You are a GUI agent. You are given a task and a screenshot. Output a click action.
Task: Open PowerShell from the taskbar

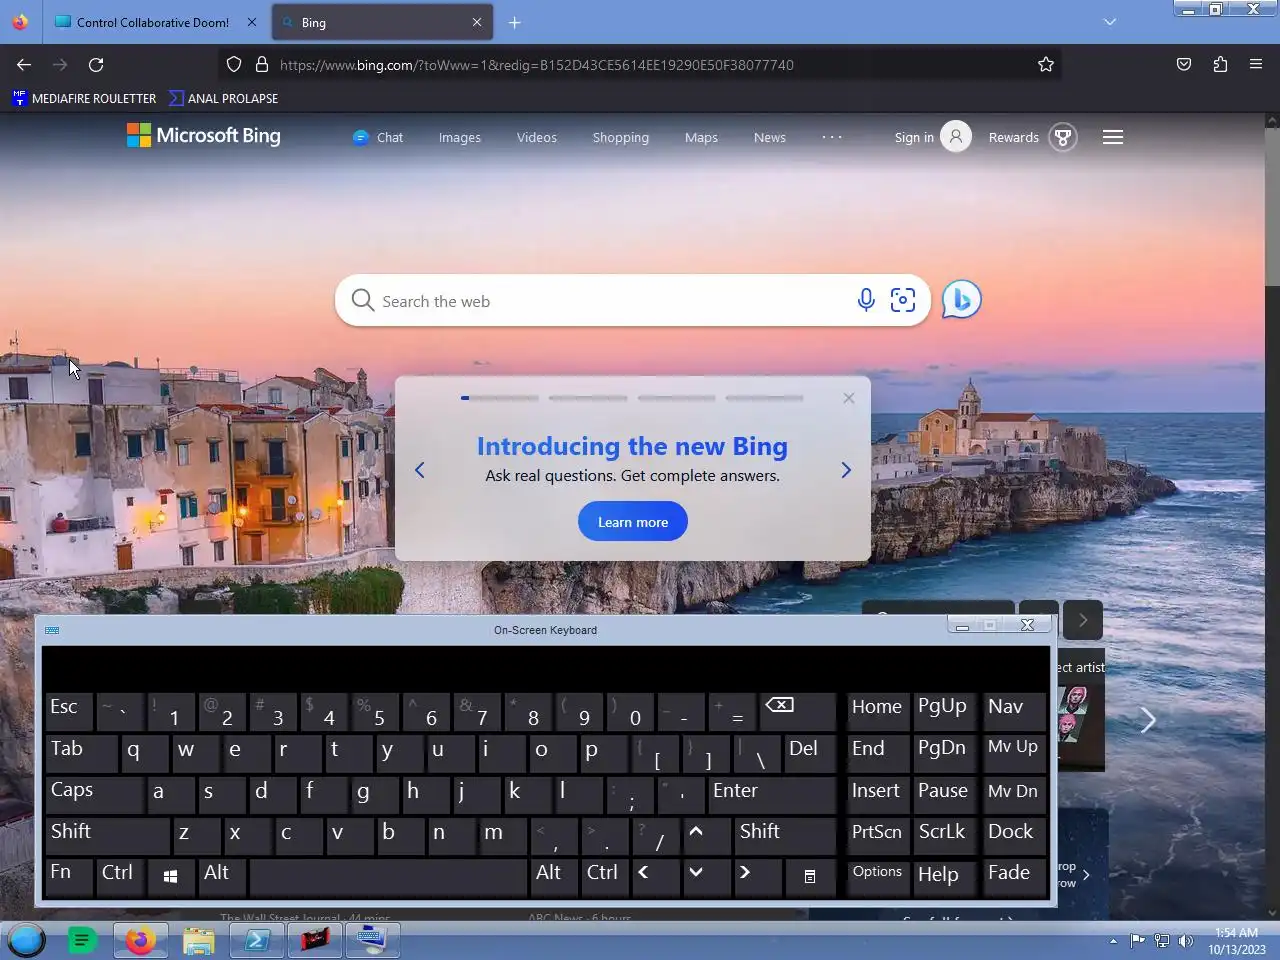[x=257, y=940]
